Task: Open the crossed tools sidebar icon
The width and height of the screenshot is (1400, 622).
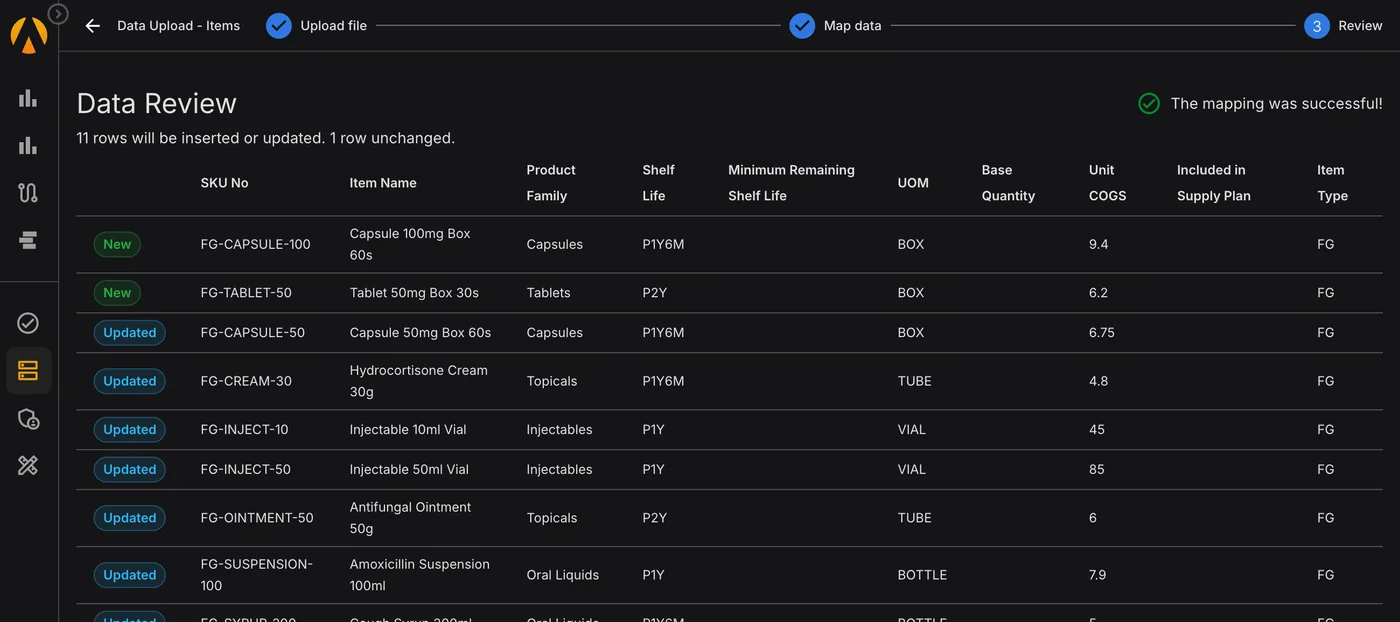Action: (x=28, y=465)
